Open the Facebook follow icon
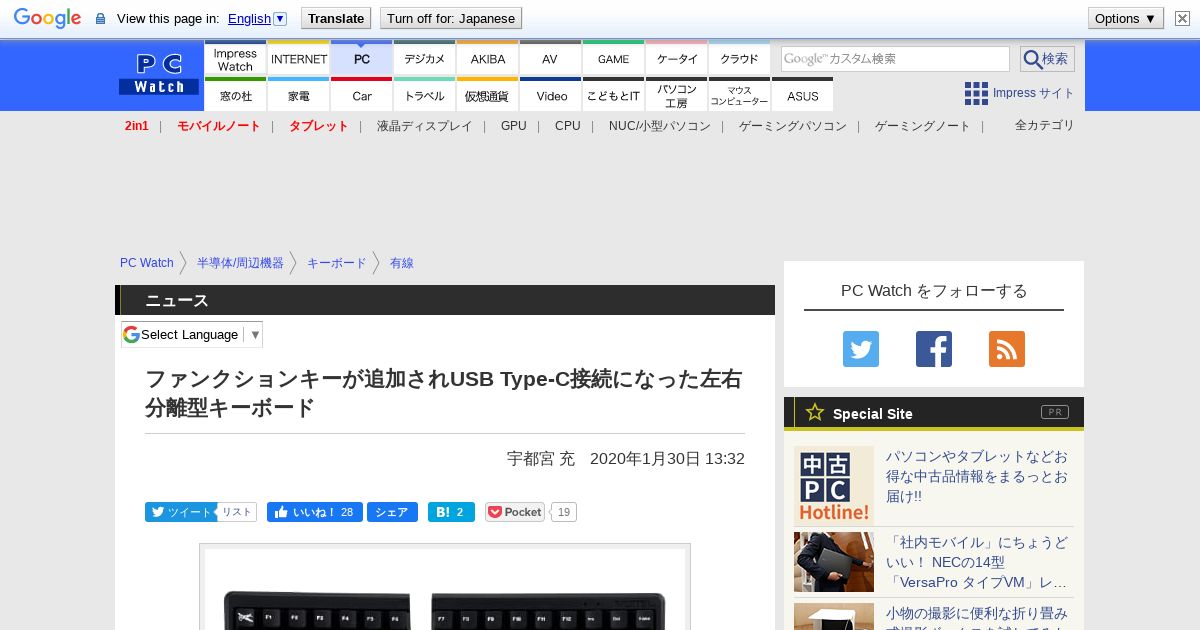 [x=934, y=349]
